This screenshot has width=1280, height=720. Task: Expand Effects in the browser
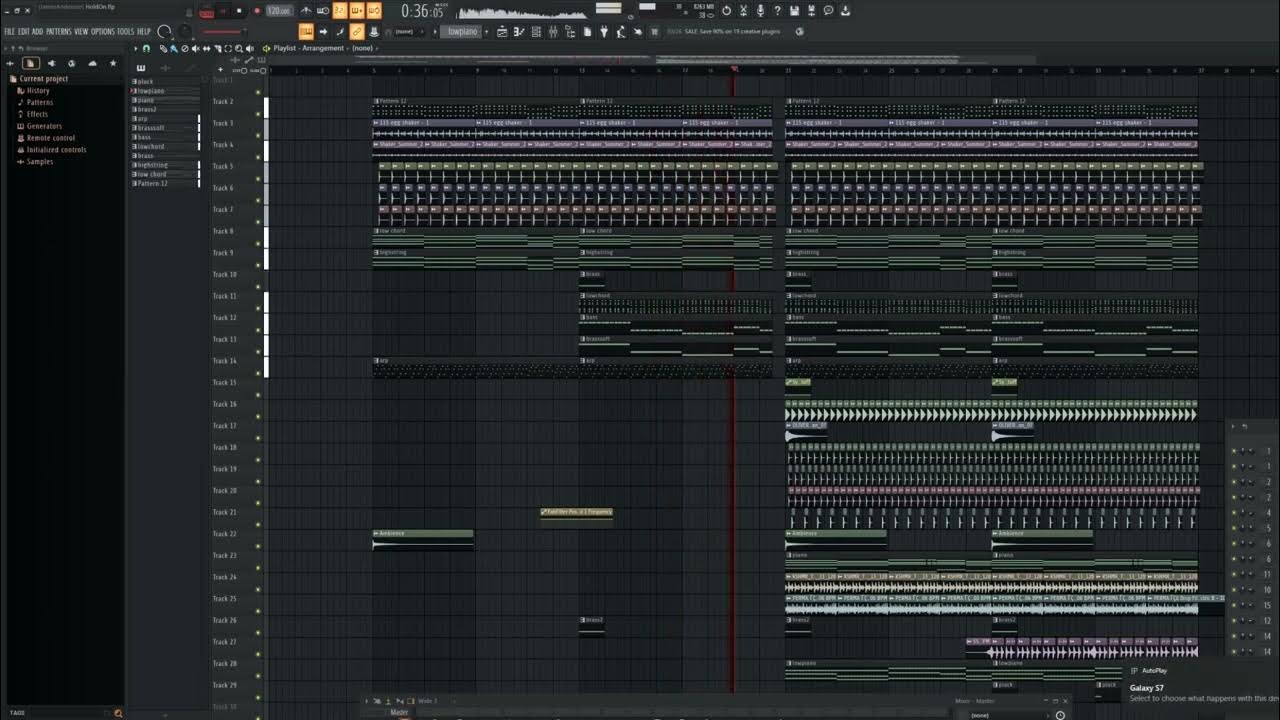[x=37, y=114]
